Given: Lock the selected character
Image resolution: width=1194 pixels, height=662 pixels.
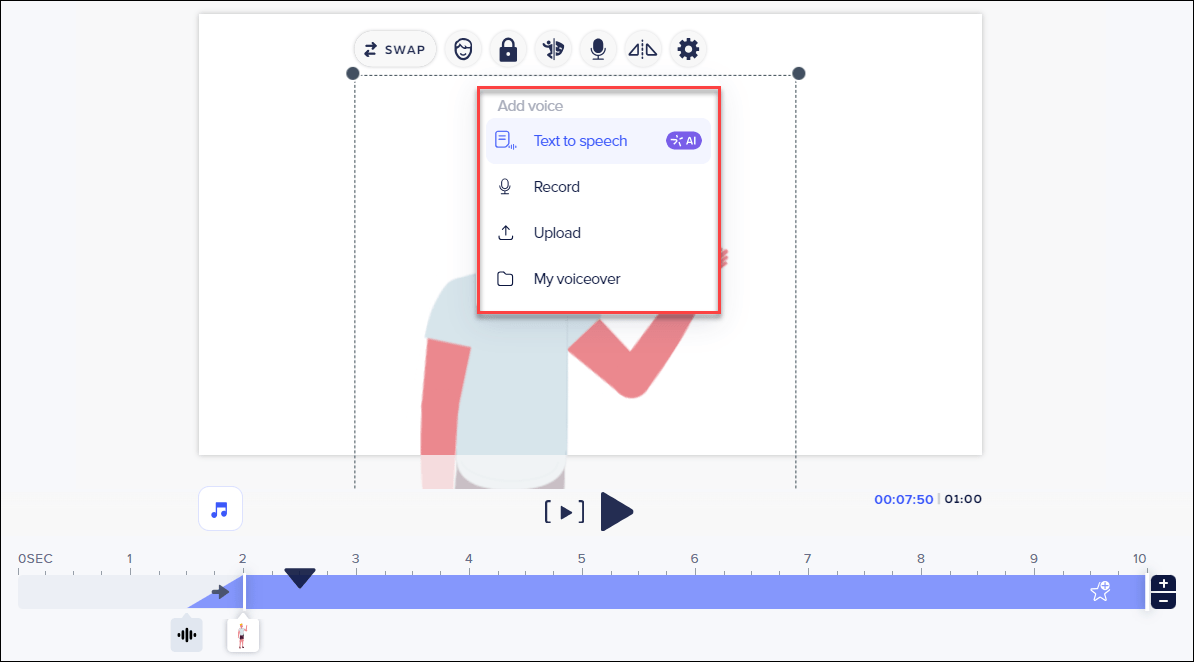Looking at the screenshot, I should (508, 49).
